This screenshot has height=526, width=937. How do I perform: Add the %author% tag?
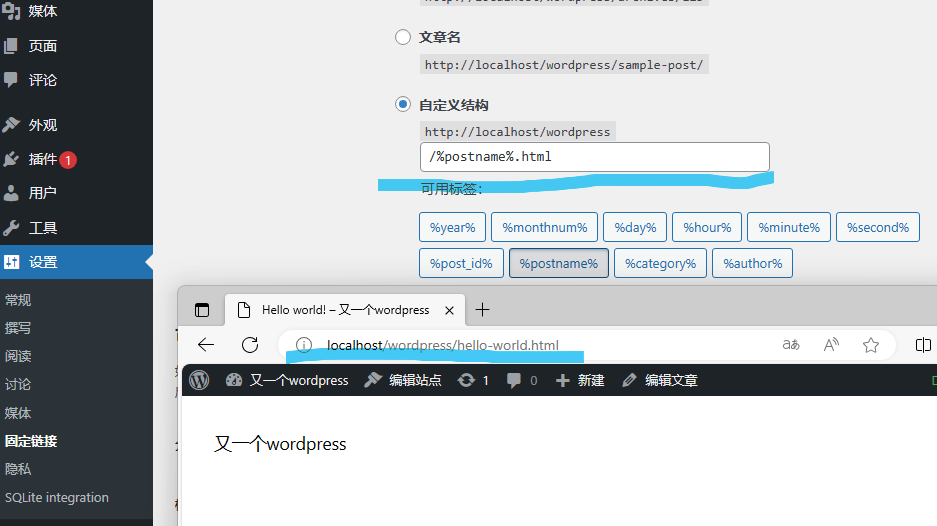tap(752, 264)
